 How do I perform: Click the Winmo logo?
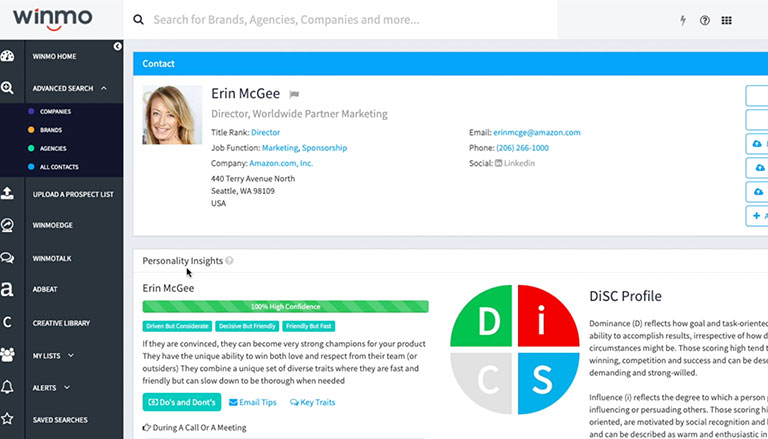tap(52, 19)
